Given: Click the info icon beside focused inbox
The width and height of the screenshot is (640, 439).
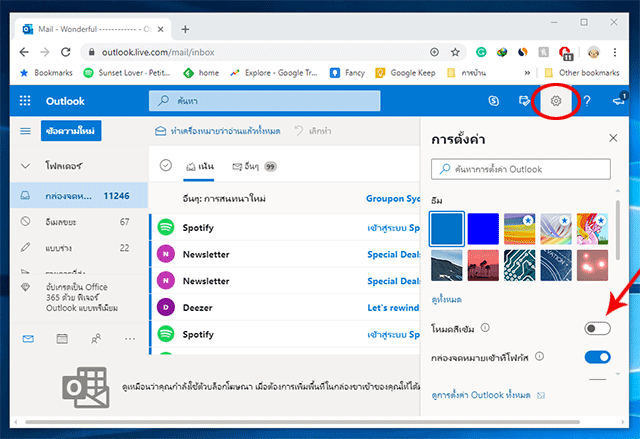Looking at the screenshot, I should click(x=540, y=357).
